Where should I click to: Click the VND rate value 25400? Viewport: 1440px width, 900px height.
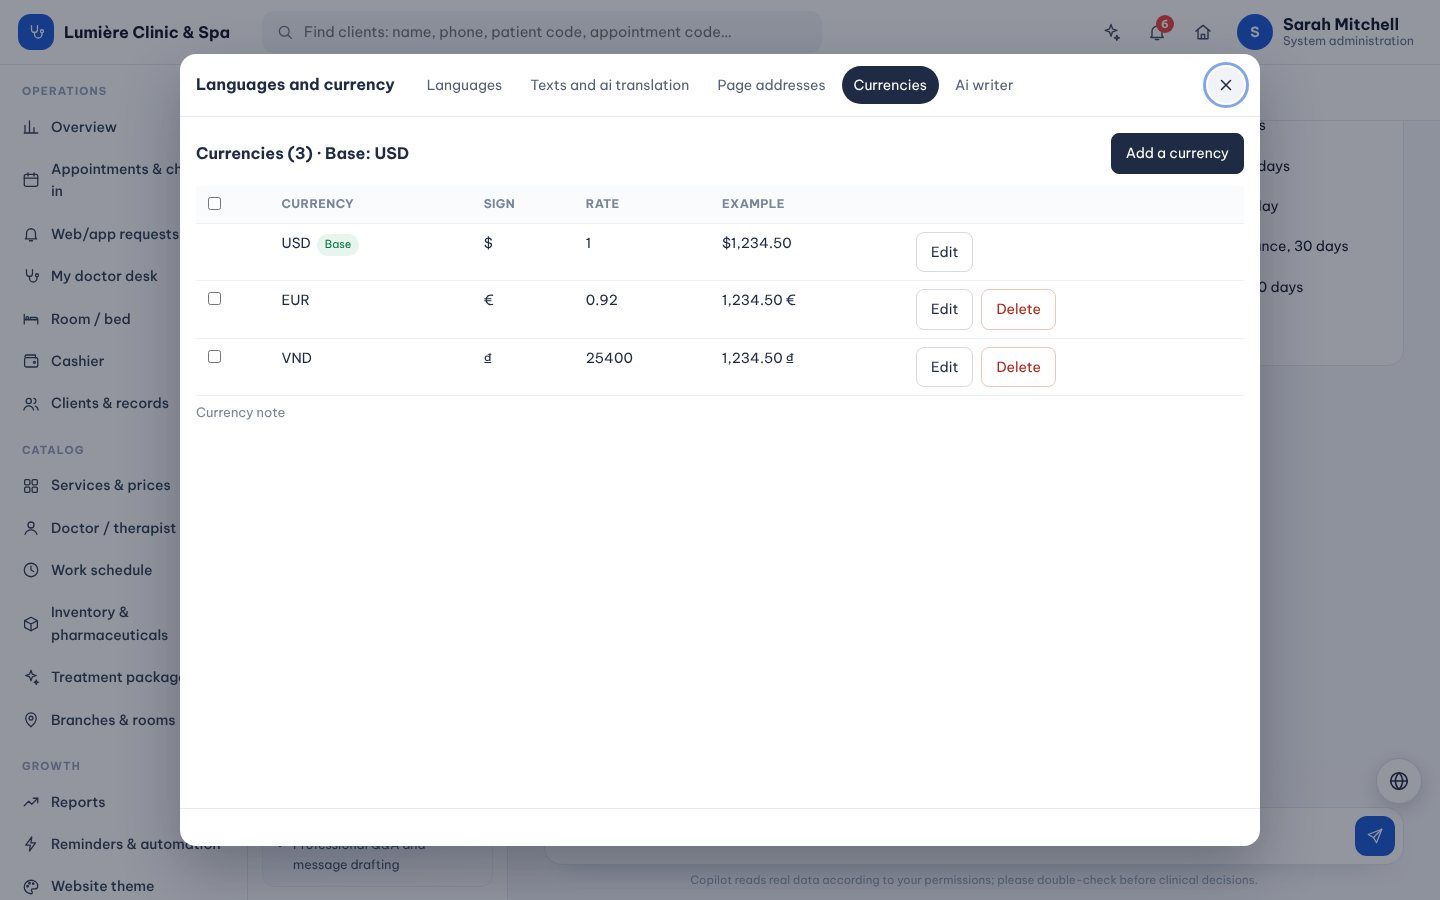point(609,358)
